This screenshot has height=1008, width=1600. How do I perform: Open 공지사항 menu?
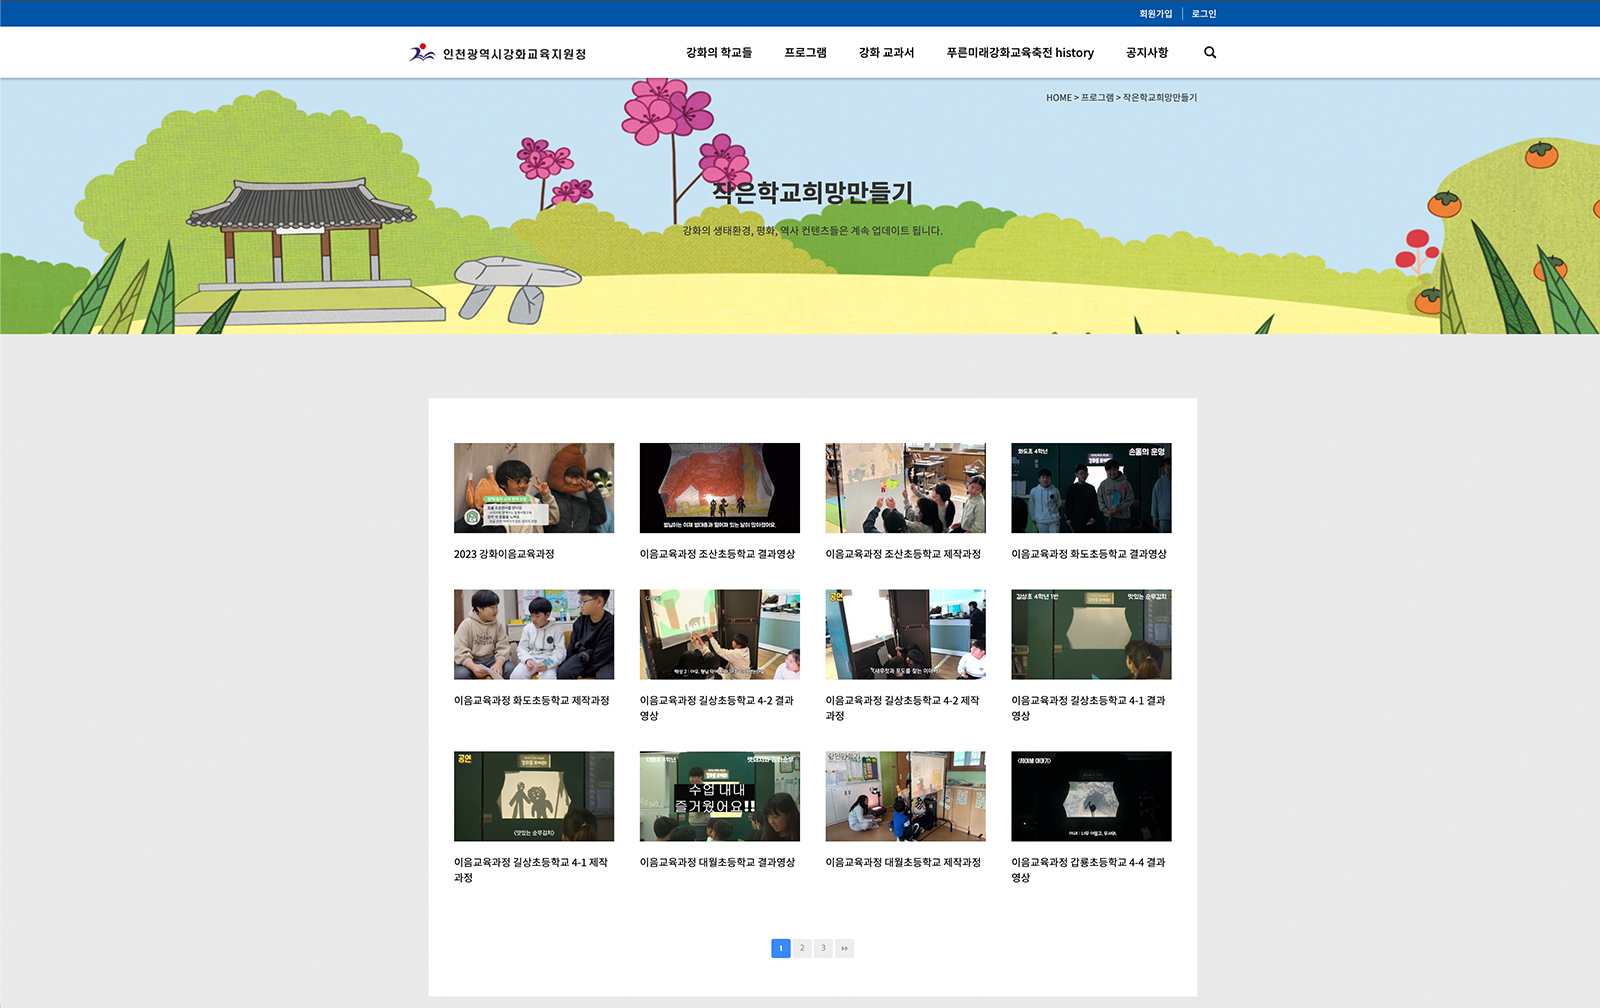tap(1147, 53)
